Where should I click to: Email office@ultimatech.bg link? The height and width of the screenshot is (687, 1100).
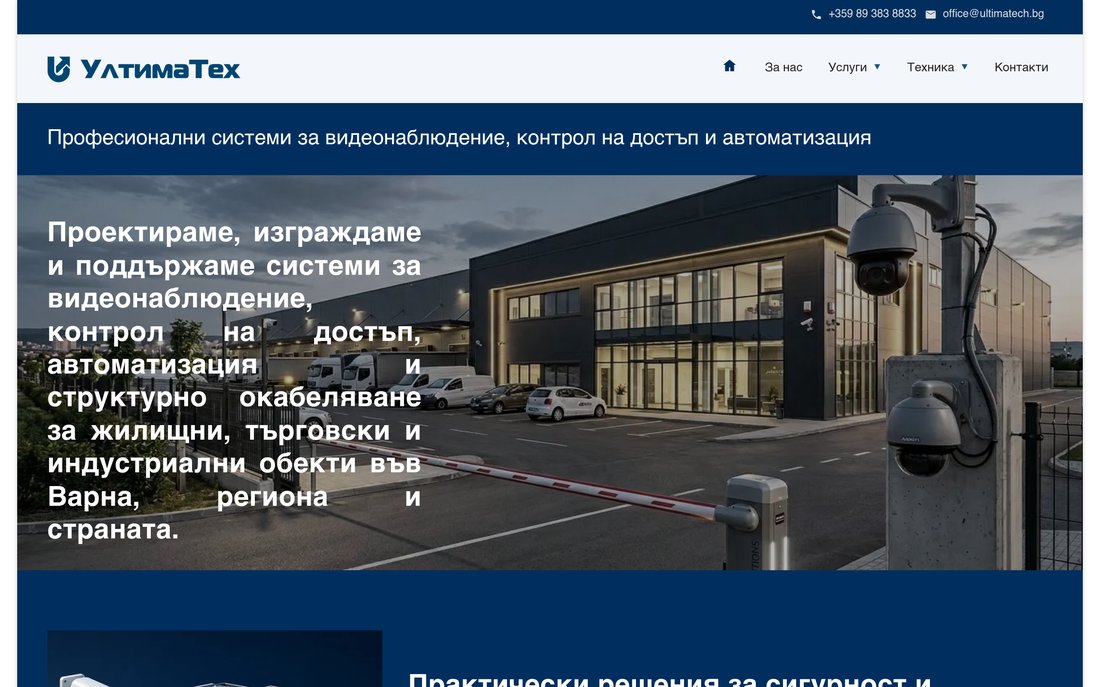coord(993,13)
